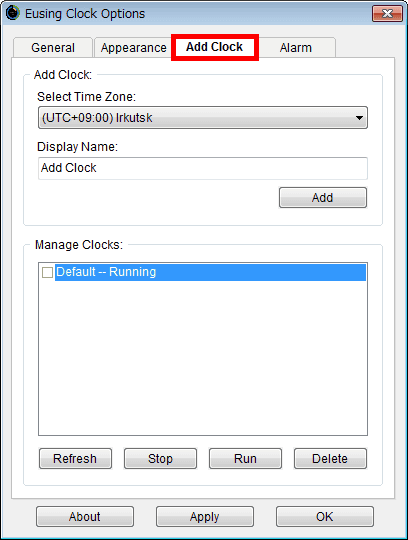Tick the checkbox beside Default clock
This screenshot has height=540, width=408.
(x=47, y=272)
